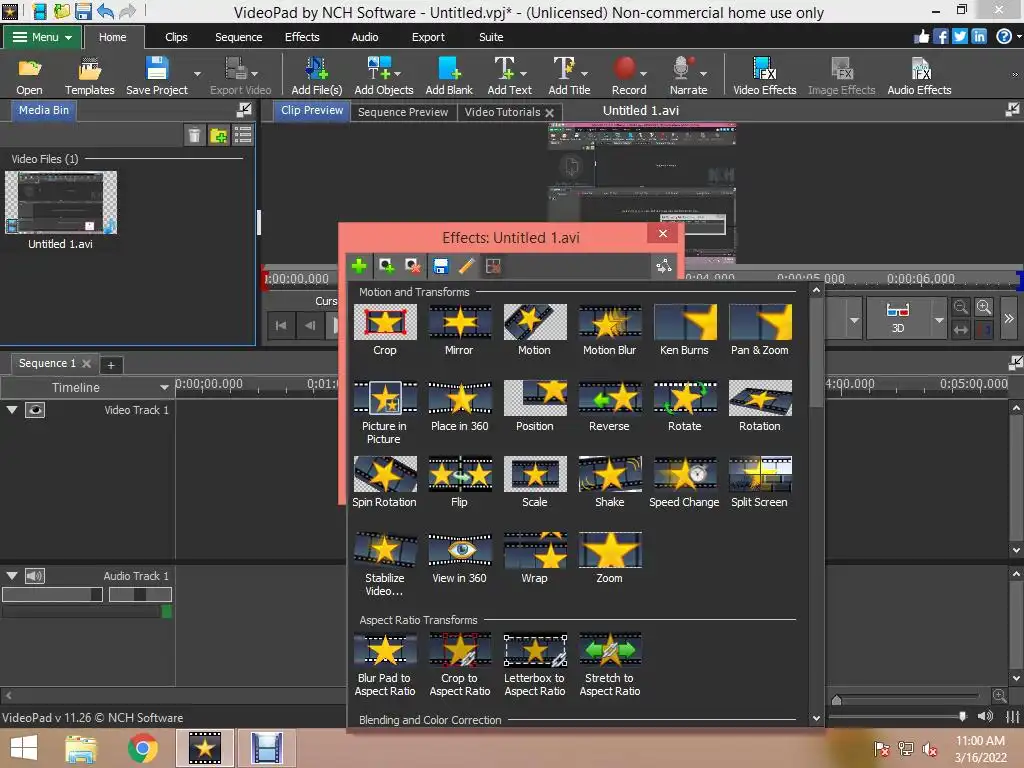Open the Export ribbon tab
The width and height of the screenshot is (1024, 768).
click(428, 37)
